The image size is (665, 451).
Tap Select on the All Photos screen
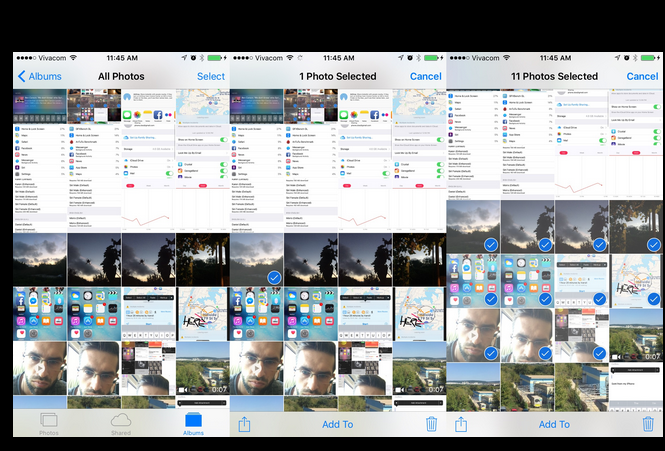click(211, 76)
